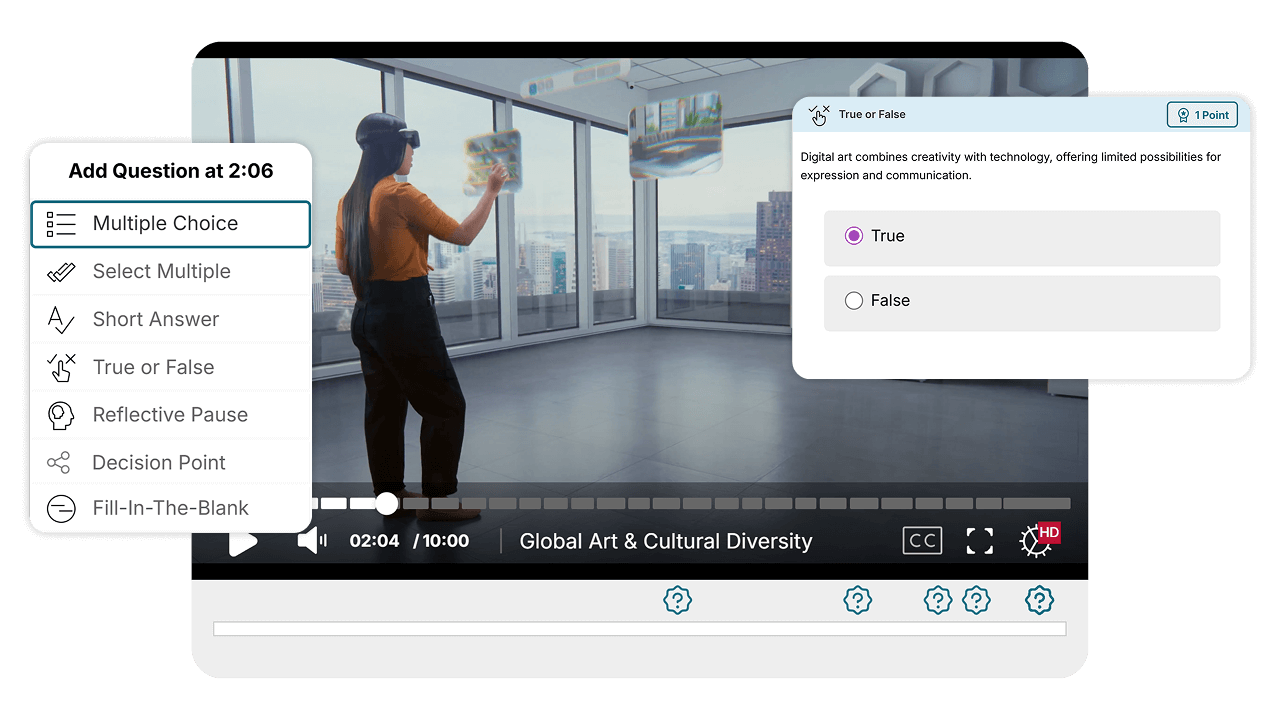1280x720 pixels.
Task: Click the rightmost question marker badge
Action: 1039,600
